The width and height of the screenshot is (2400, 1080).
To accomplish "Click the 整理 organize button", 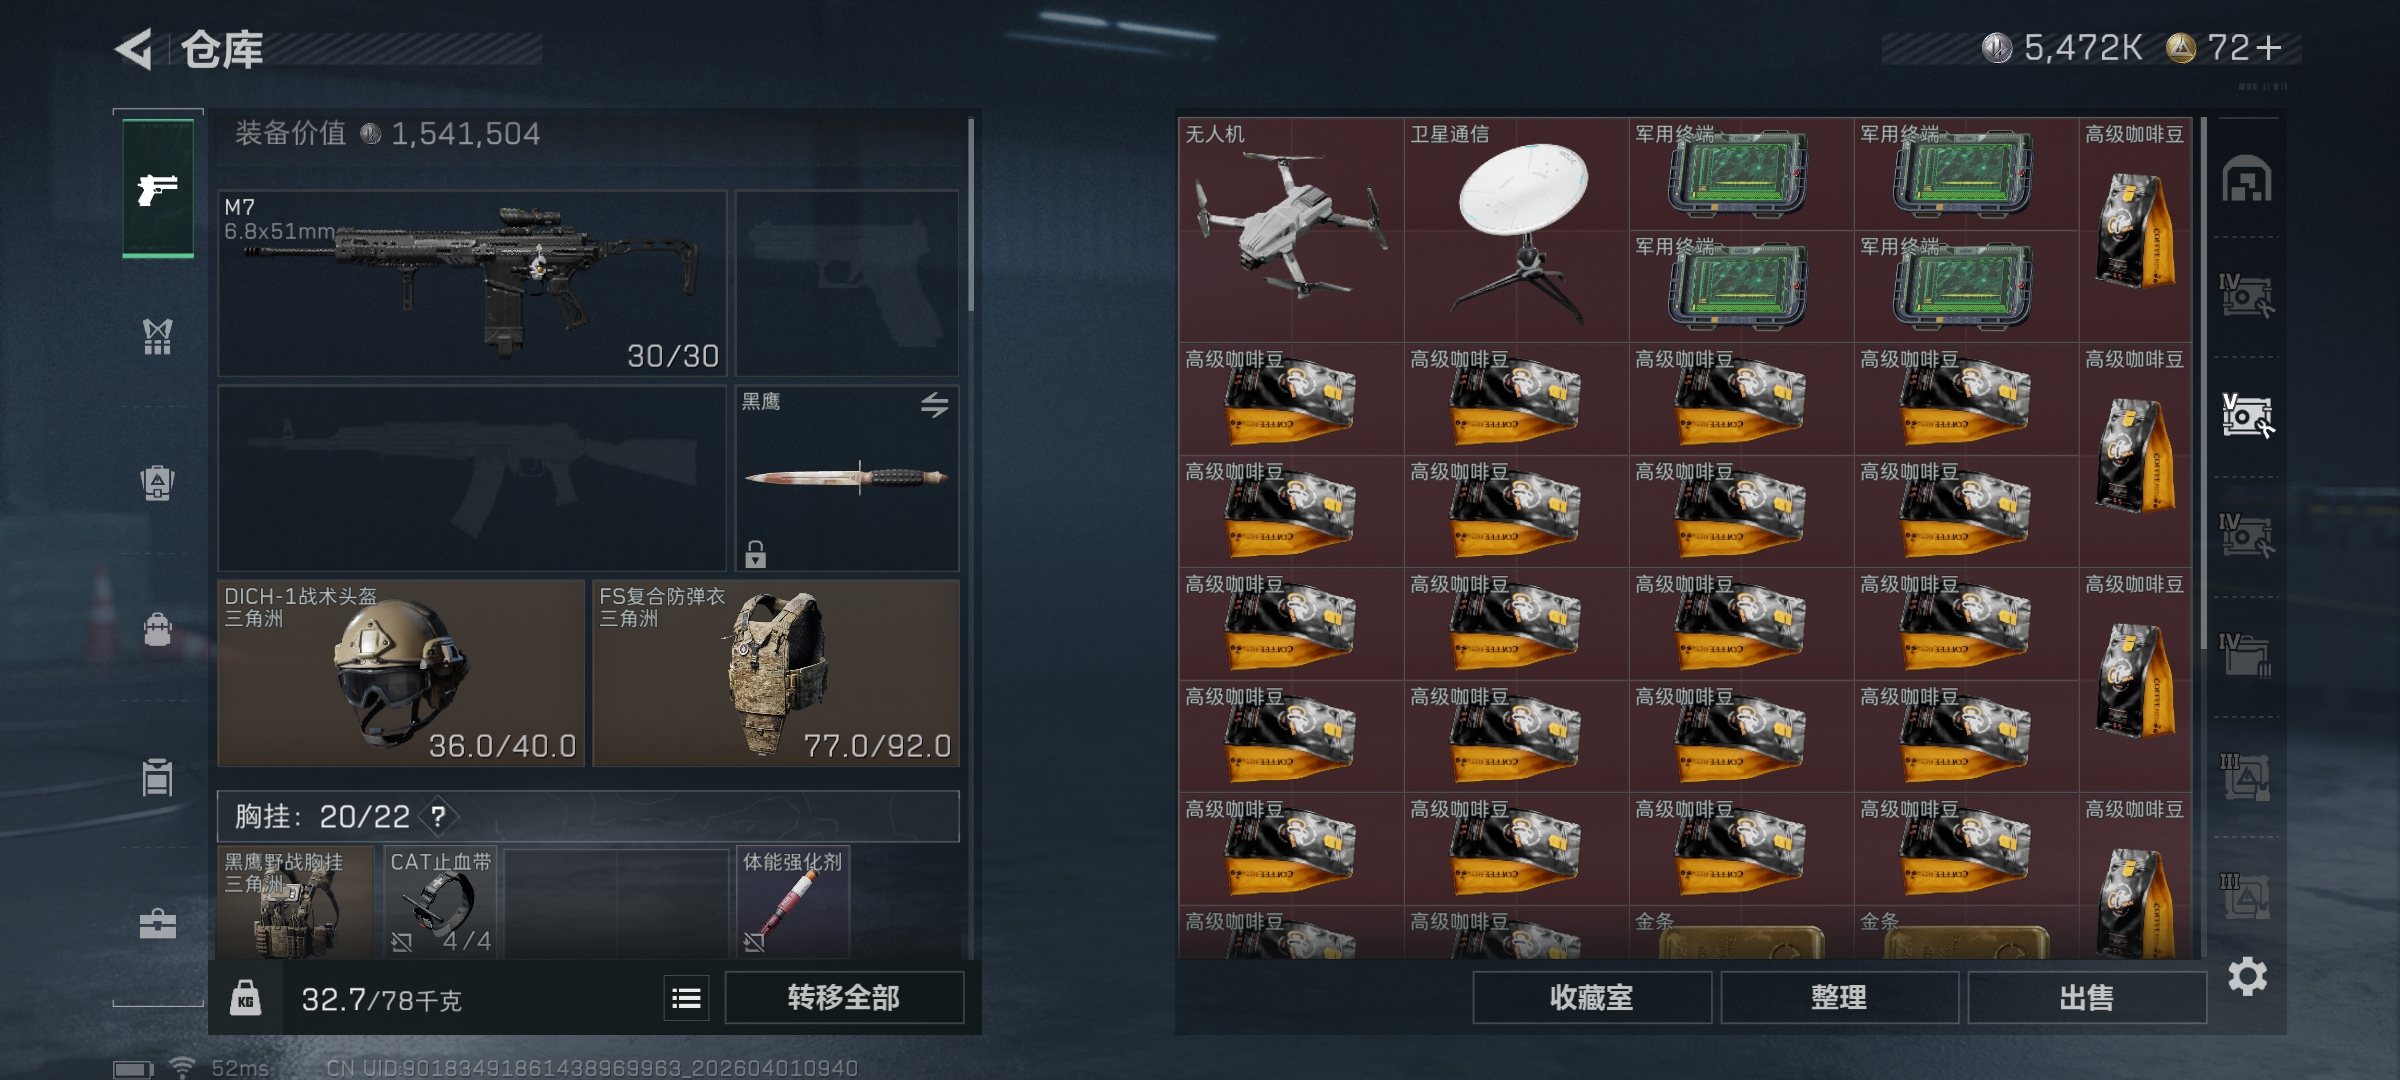I will 1839,997.
